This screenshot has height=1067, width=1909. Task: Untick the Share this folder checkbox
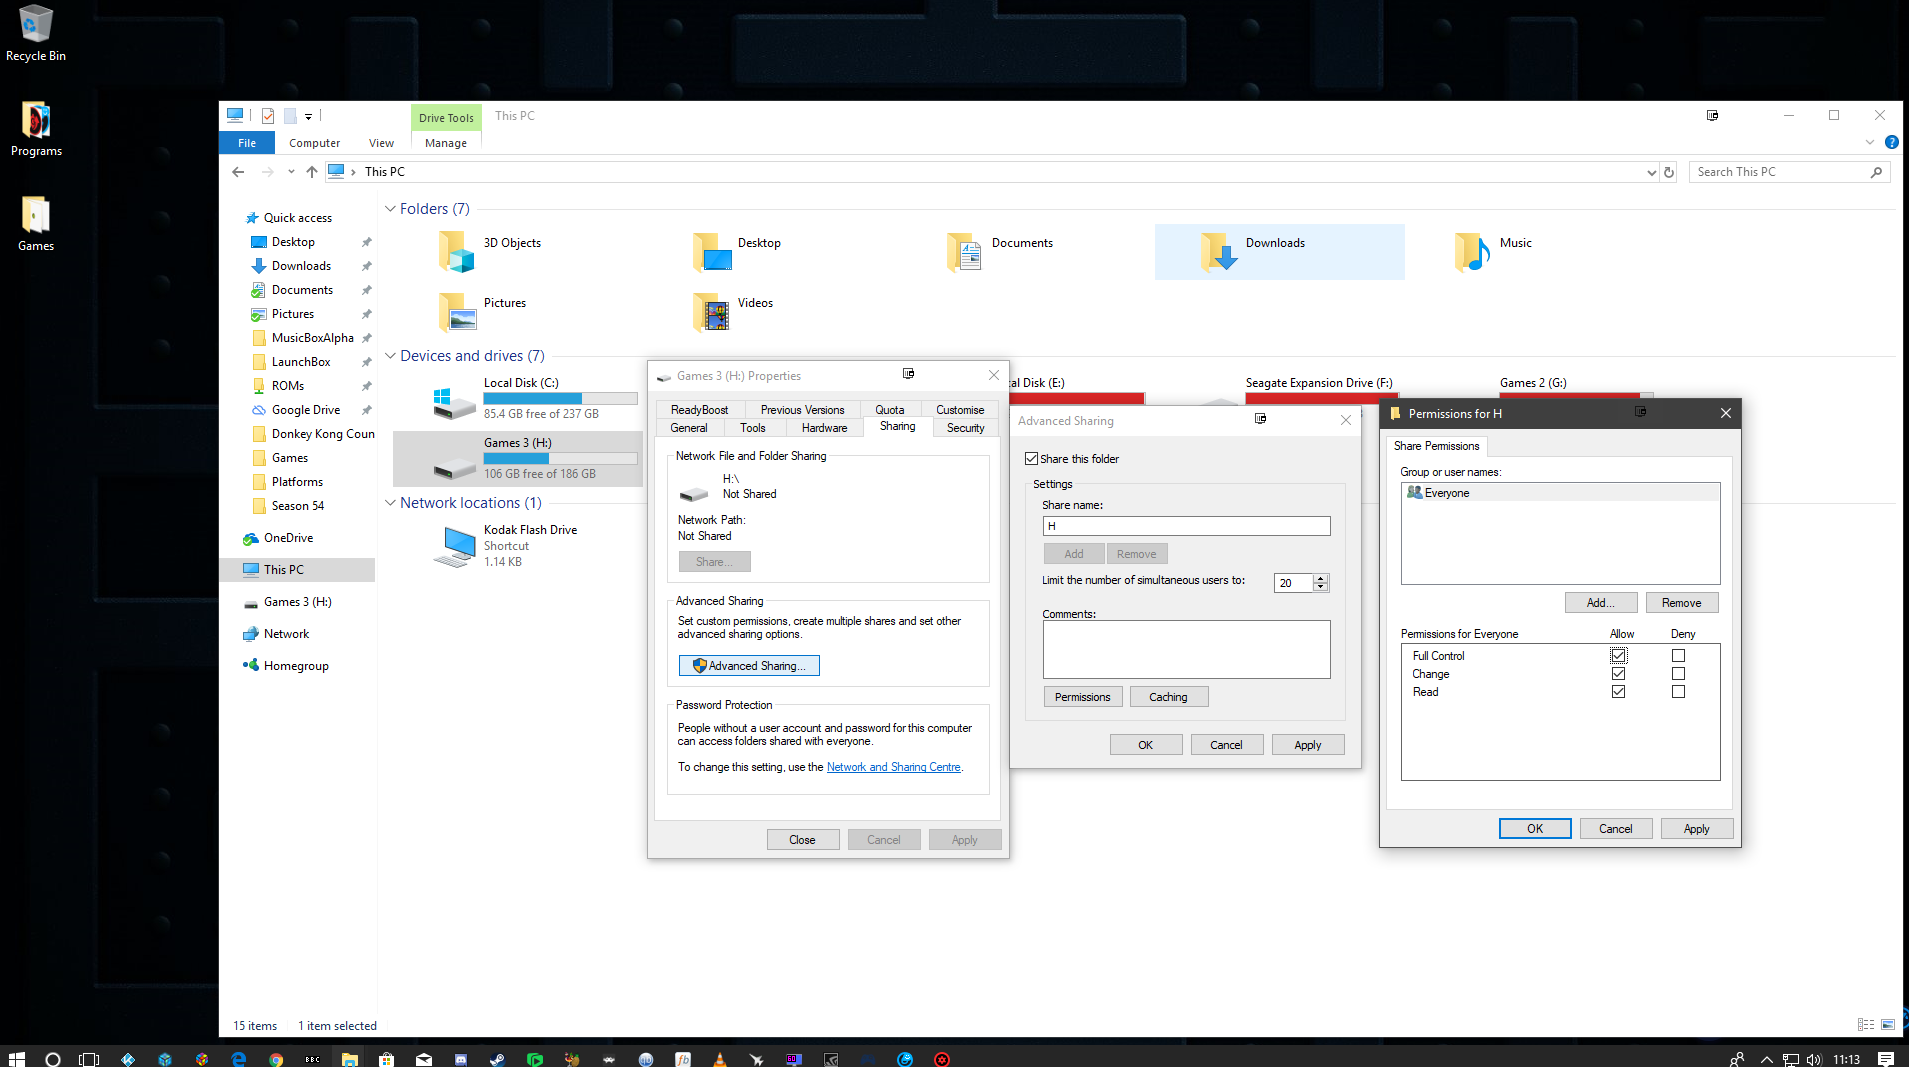pyautogui.click(x=1031, y=459)
